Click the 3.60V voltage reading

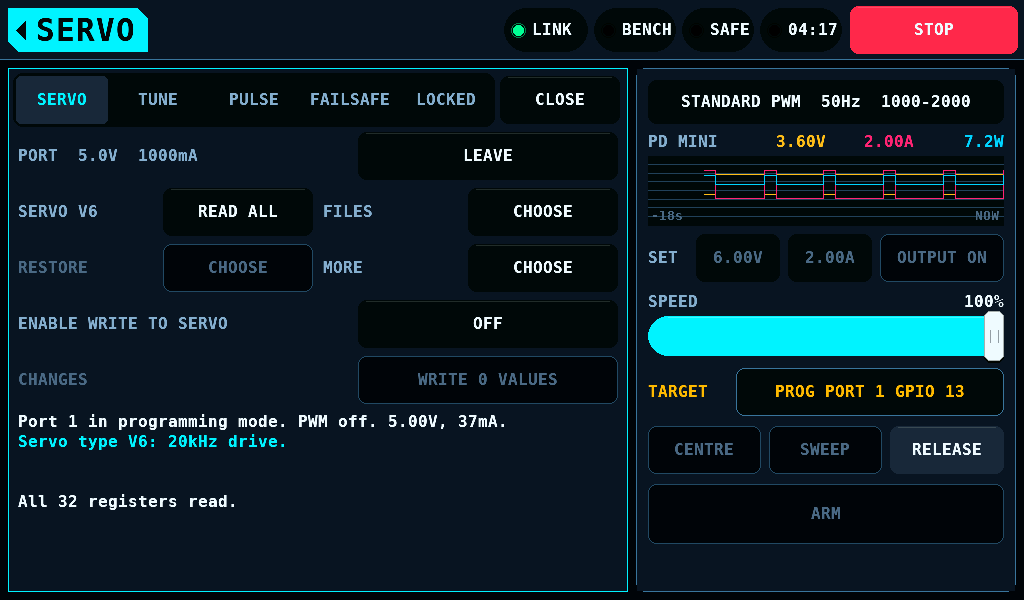[800, 142]
